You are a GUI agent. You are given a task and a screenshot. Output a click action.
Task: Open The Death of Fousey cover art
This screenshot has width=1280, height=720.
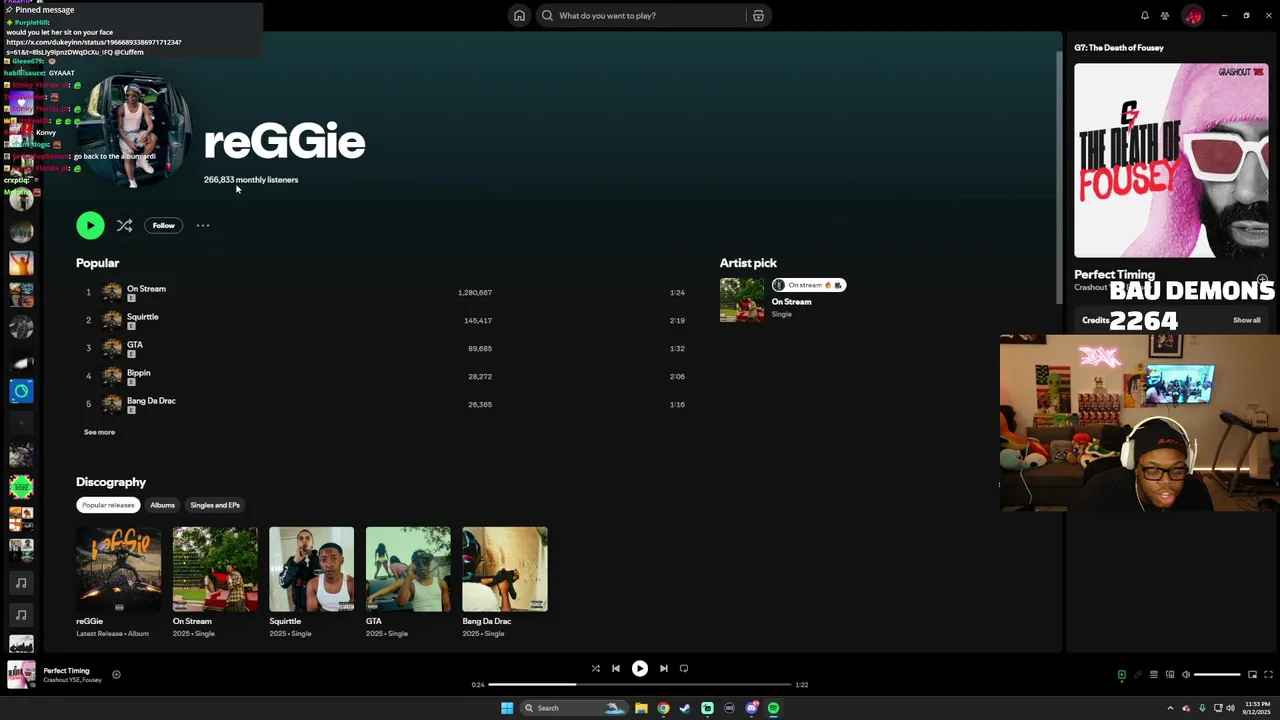coord(1171,161)
